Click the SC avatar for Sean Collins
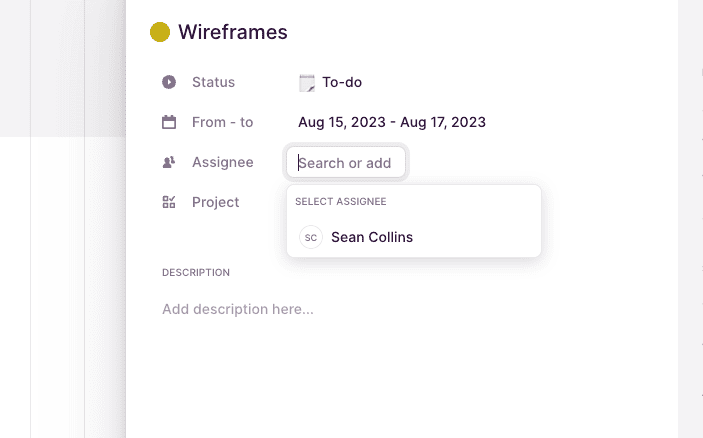Image resolution: width=703 pixels, height=438 pixels. click(x=311, y=237)
